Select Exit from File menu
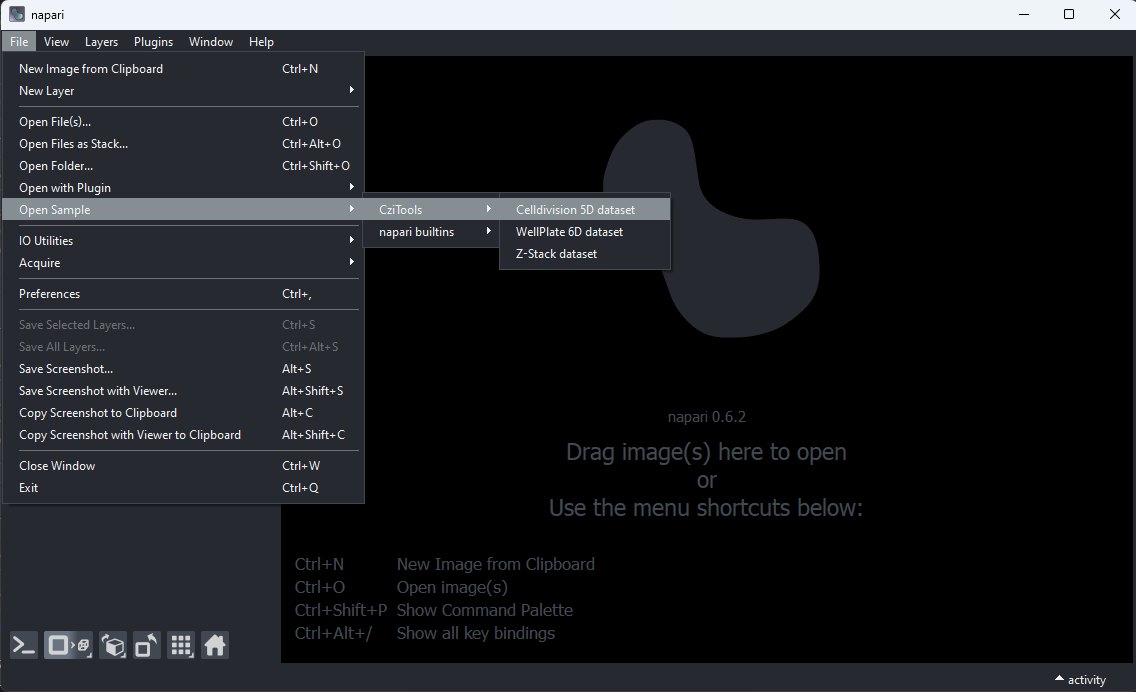Viewport: 1136px width, 692px height. (x=183, y=488)
